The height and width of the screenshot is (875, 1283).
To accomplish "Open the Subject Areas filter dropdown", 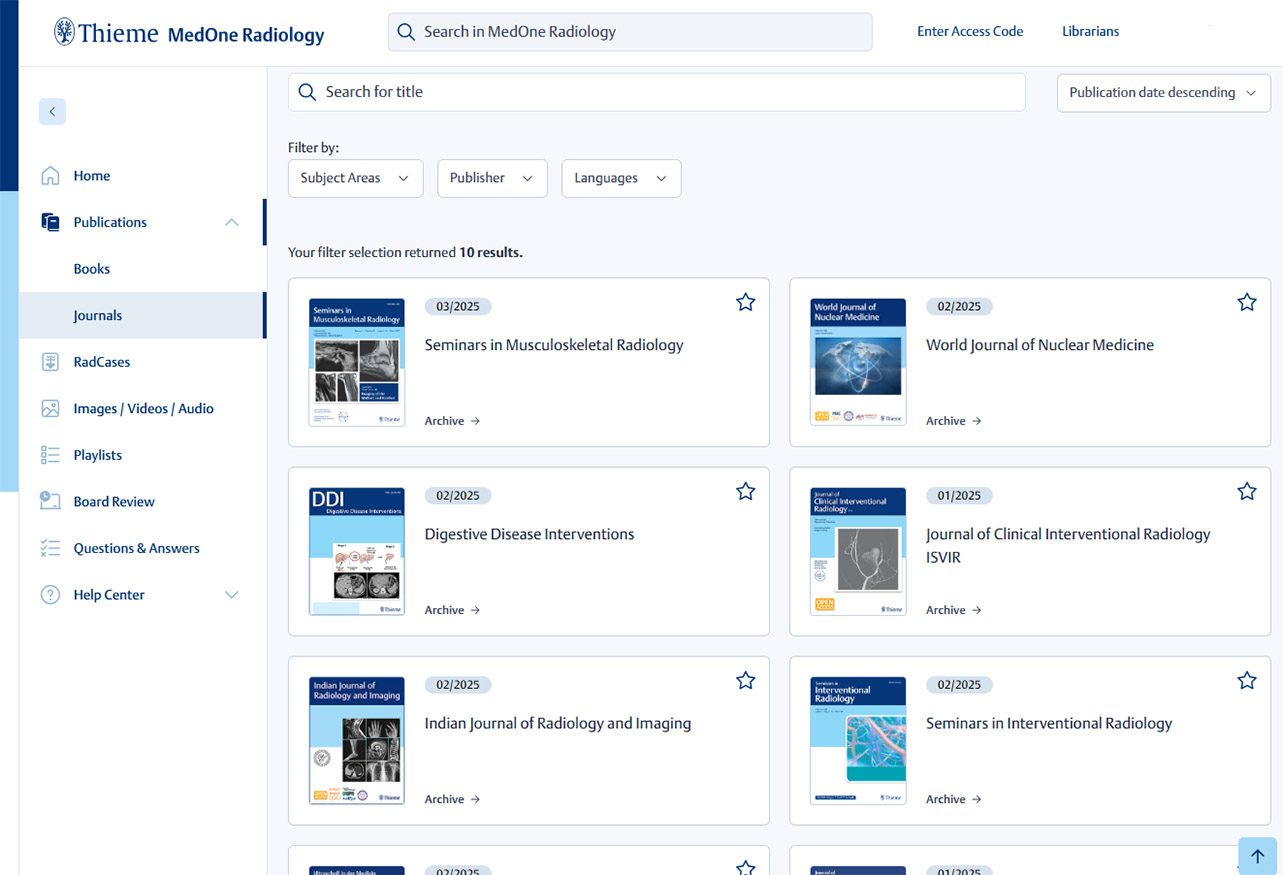I will (x=355, y=178).
